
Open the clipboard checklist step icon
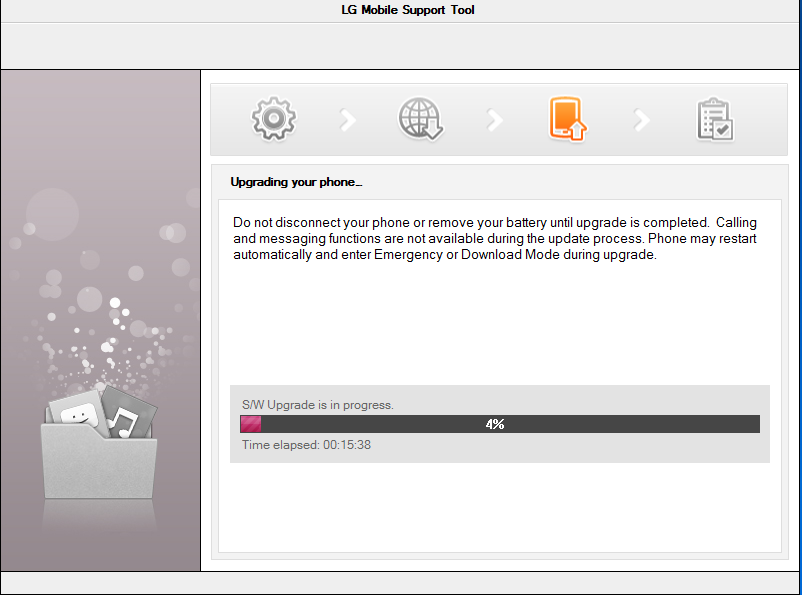[714, 121]
